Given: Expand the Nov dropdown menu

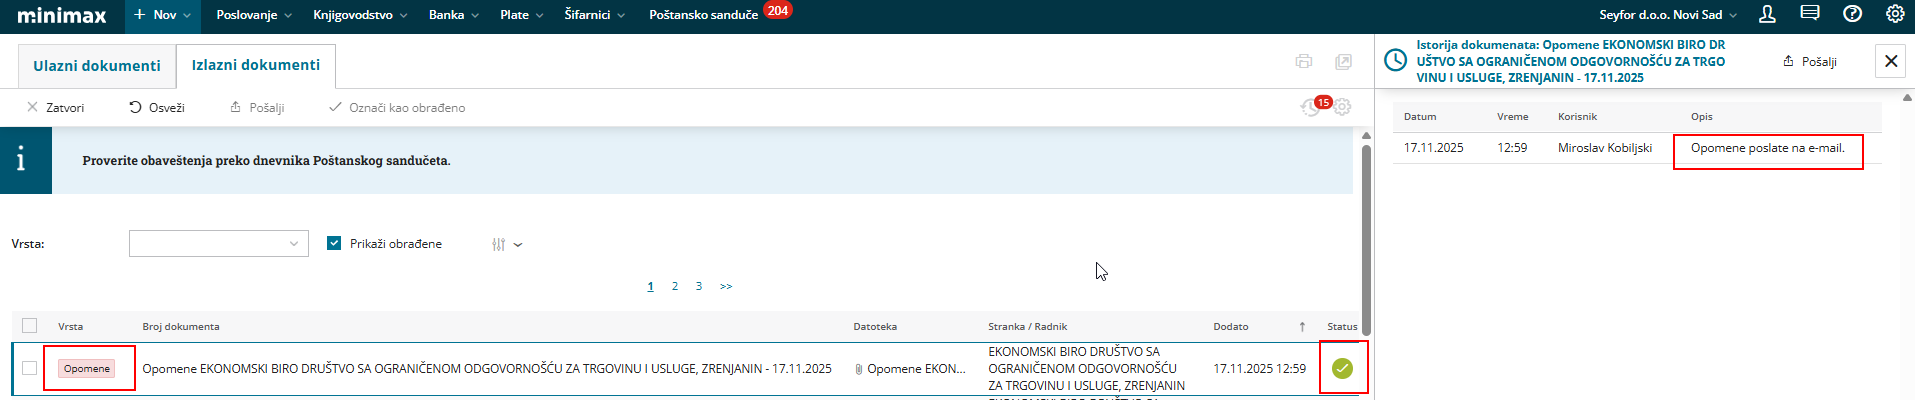Looking at the screenshot, I should point(163,15).
